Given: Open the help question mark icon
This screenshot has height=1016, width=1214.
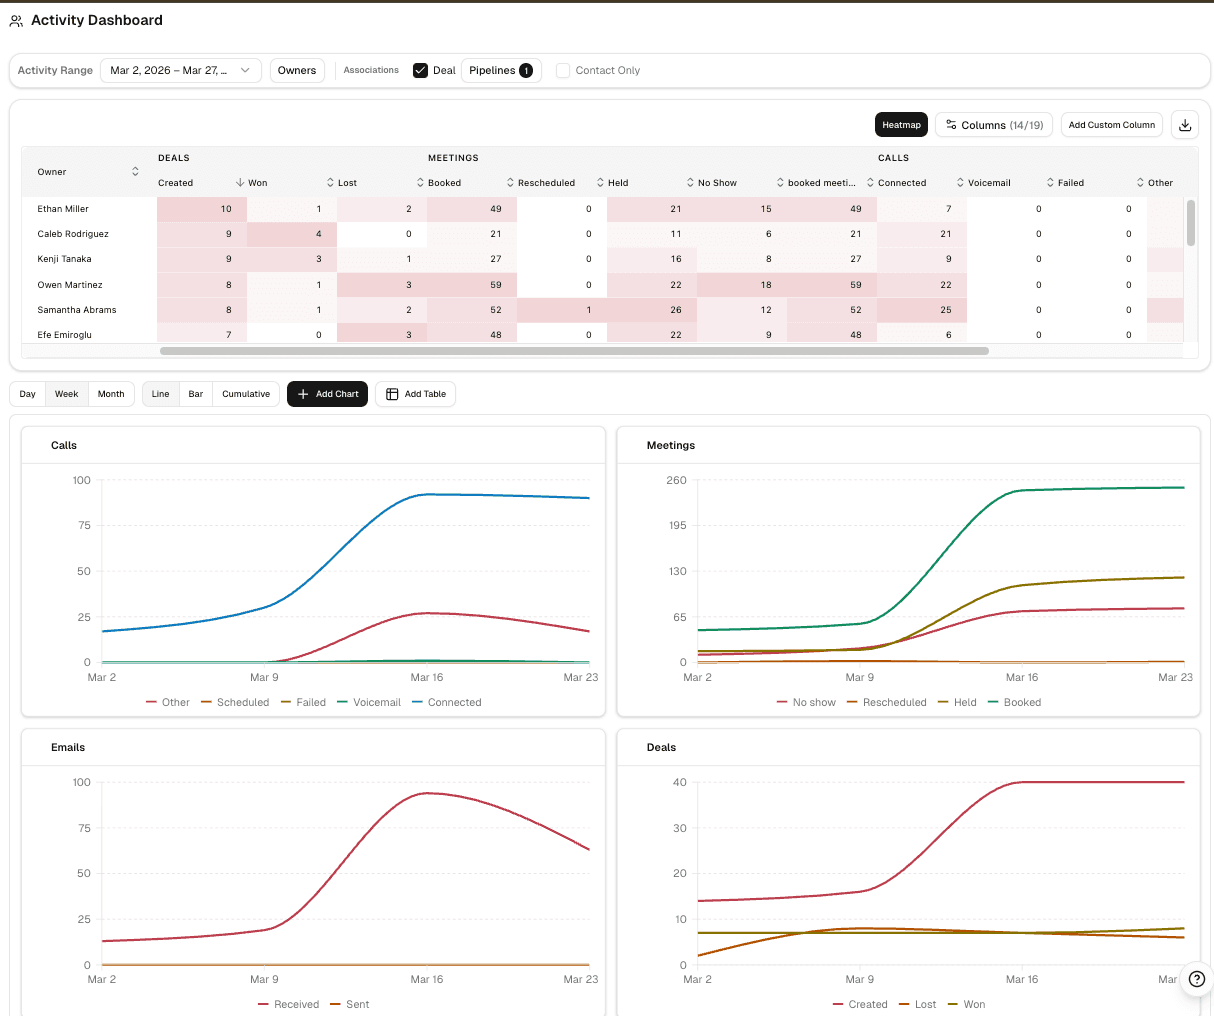Looking at the screenshot, I should (1196, 980).
